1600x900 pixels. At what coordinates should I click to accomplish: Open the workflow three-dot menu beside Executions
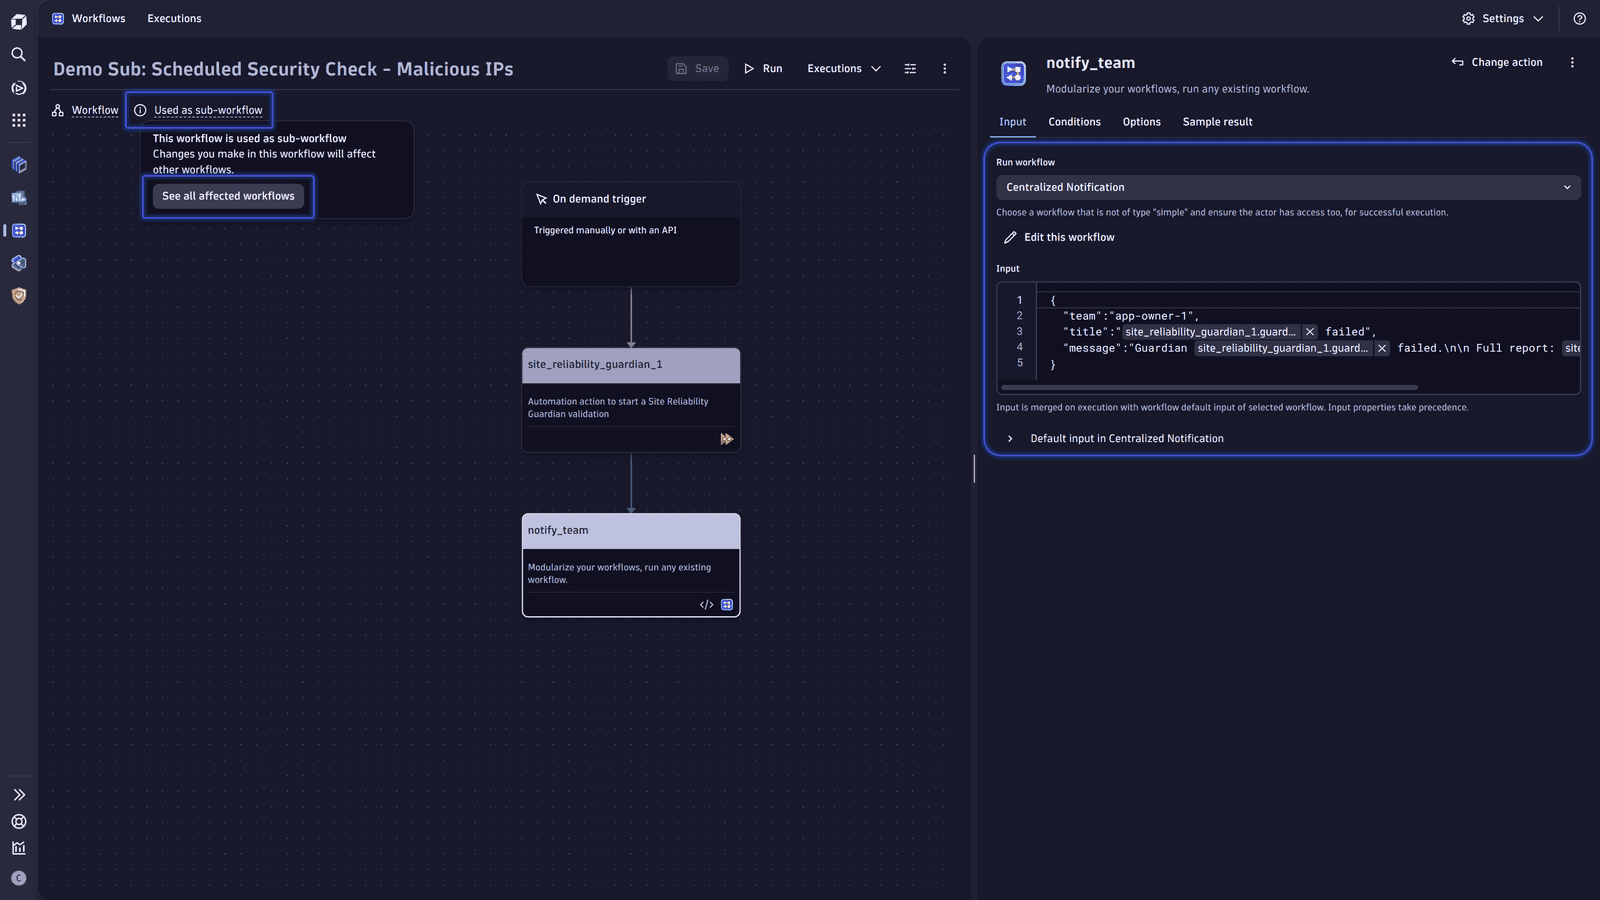tap(944, 69)
